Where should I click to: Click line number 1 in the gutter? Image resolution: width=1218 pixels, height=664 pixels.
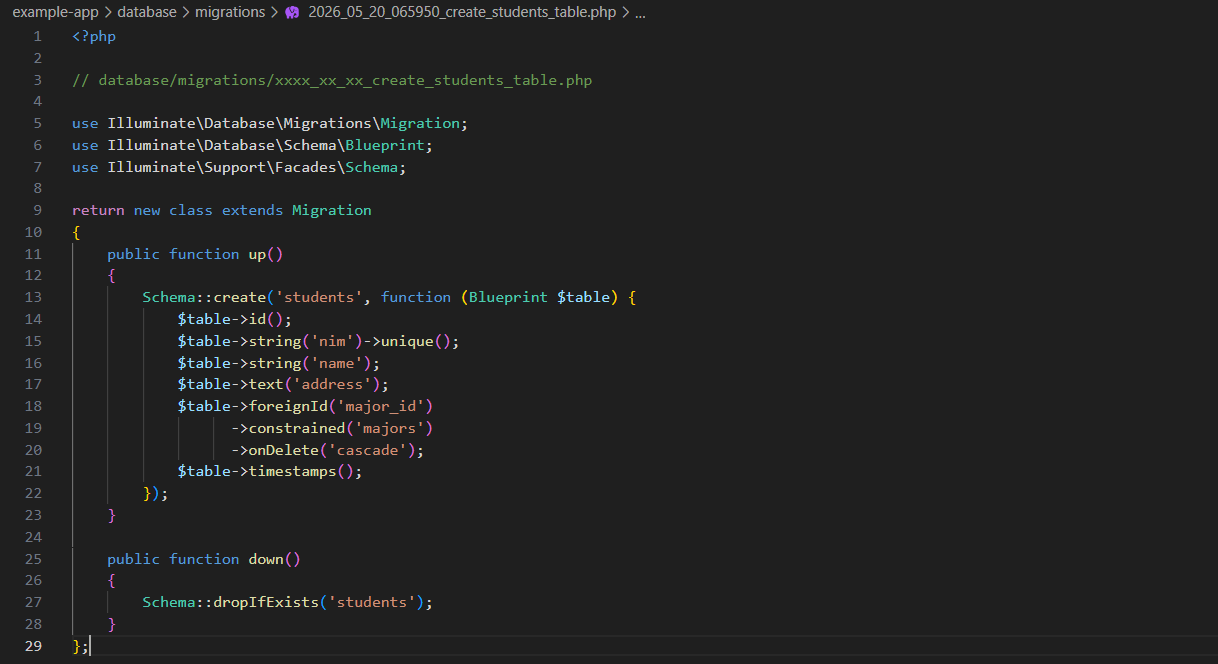coord(38,36)
